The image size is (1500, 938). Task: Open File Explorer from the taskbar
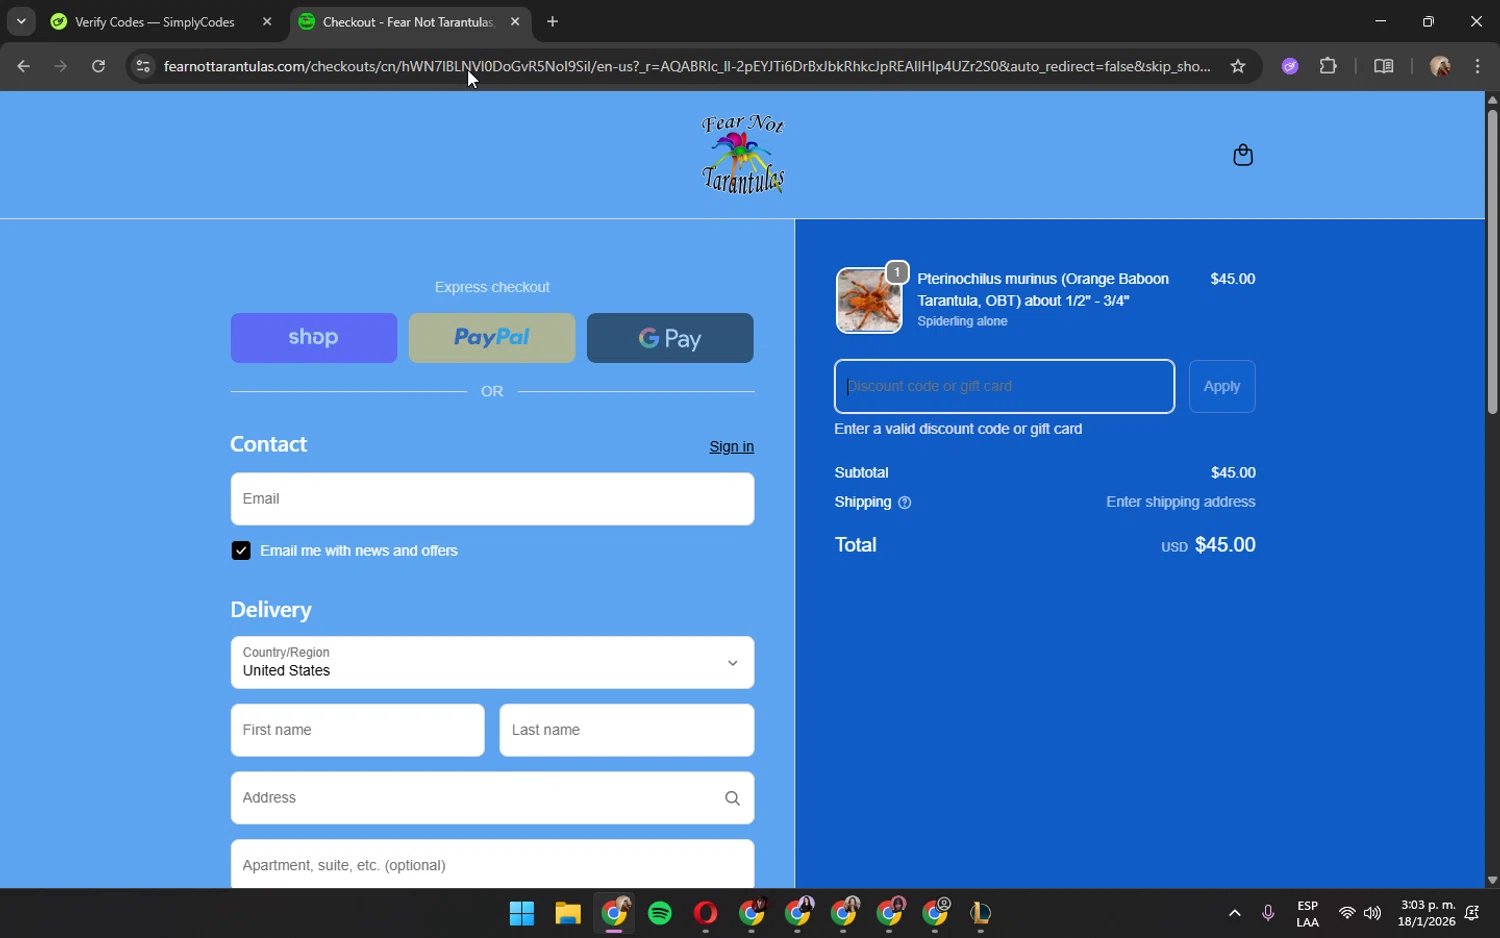point(568,913)
